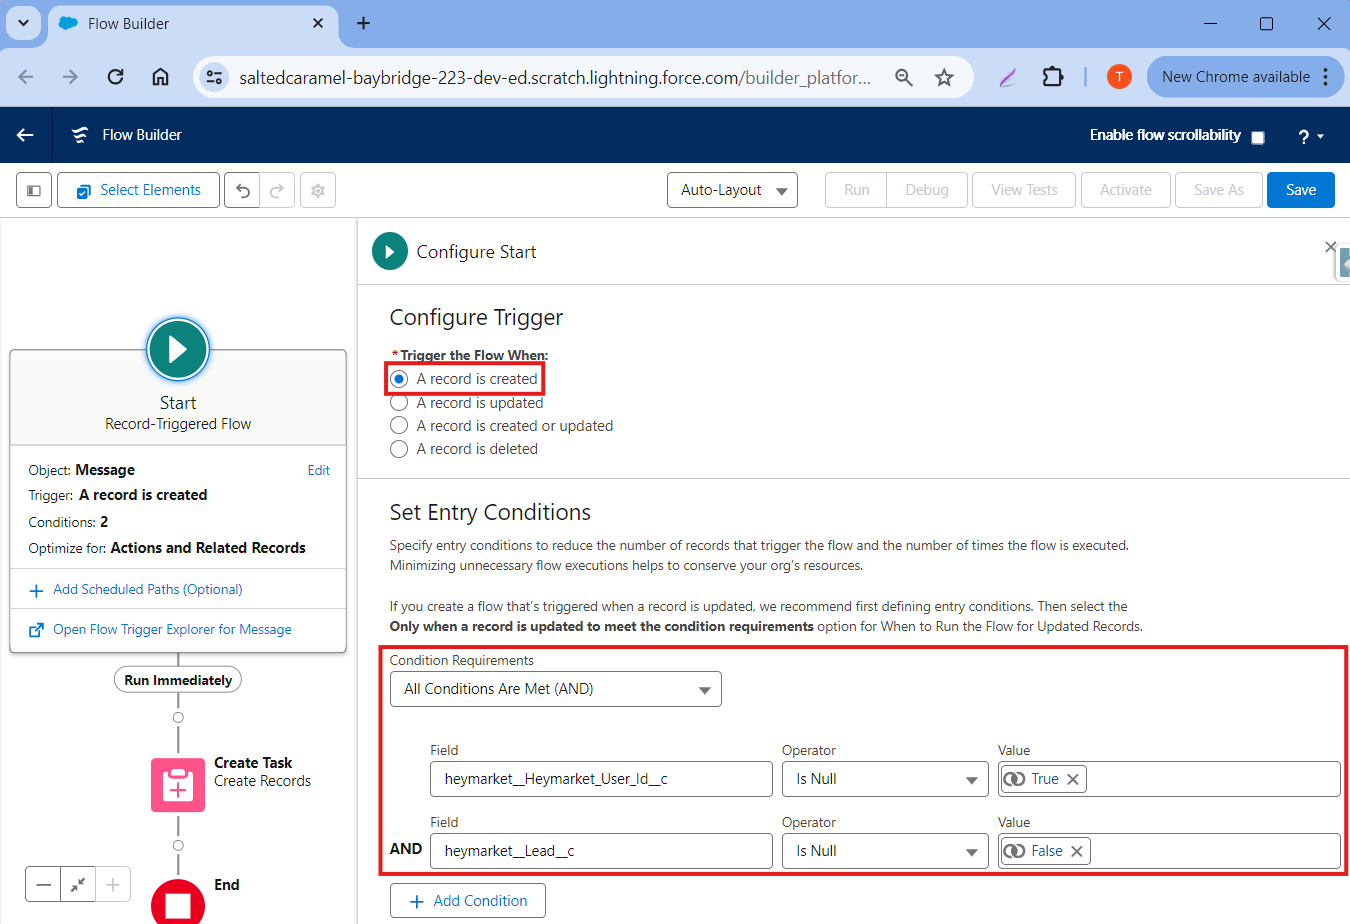Open the Auto-Layout dropdown

732,190
